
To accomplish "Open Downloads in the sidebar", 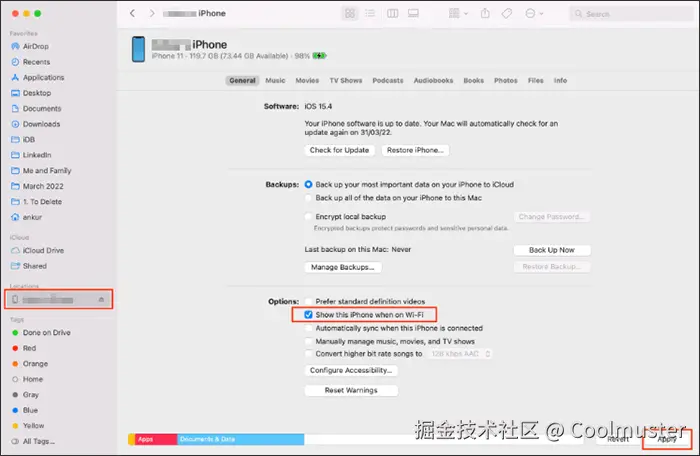I will pos(35,124).
